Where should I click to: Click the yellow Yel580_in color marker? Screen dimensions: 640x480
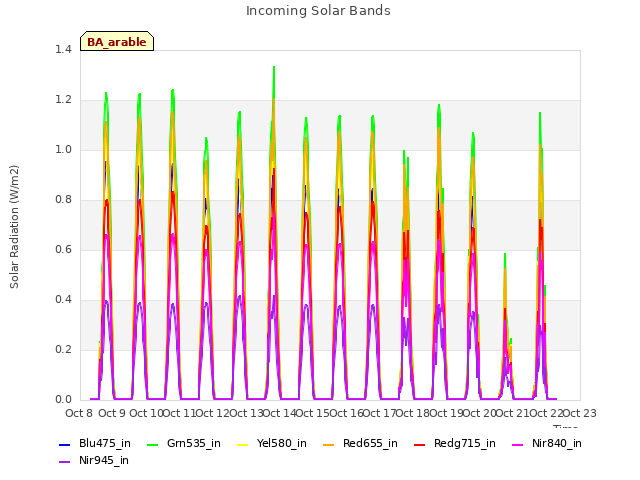coord(242,444)
